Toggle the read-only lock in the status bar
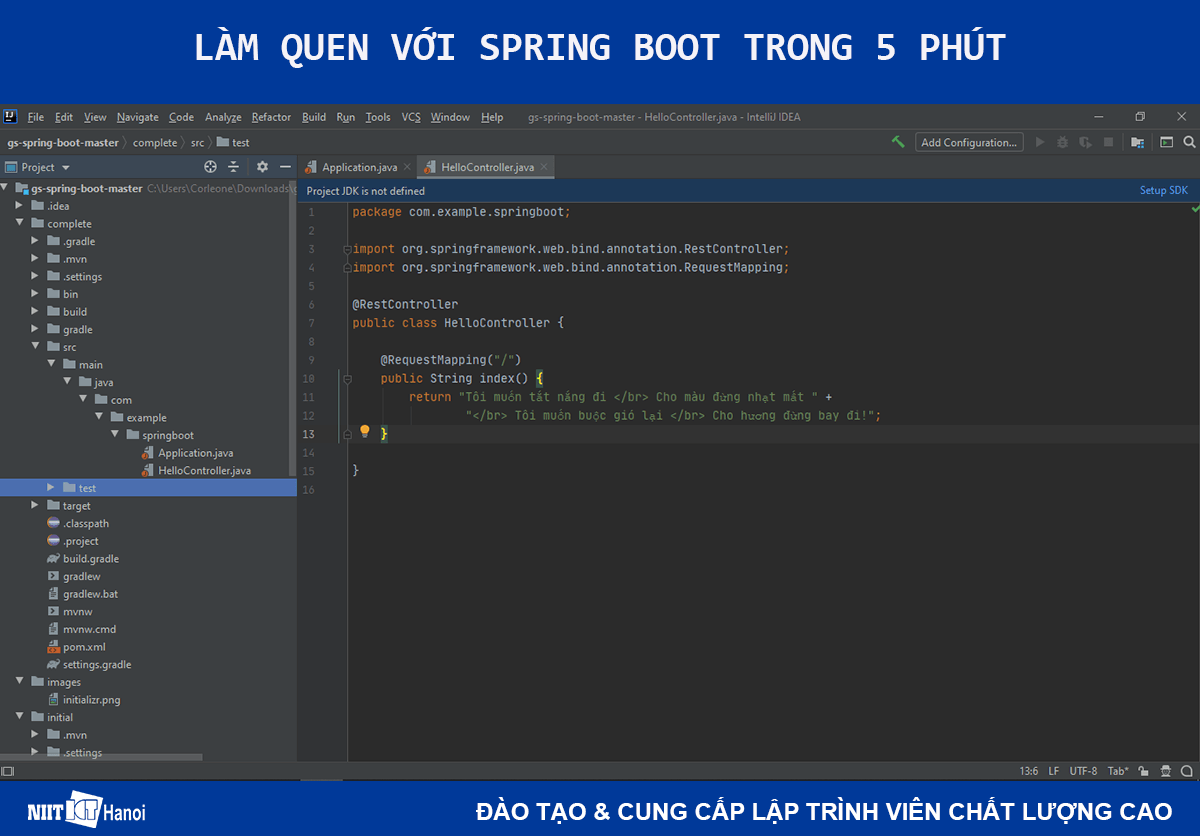 pyautogui.click(x=1143, y=771)
